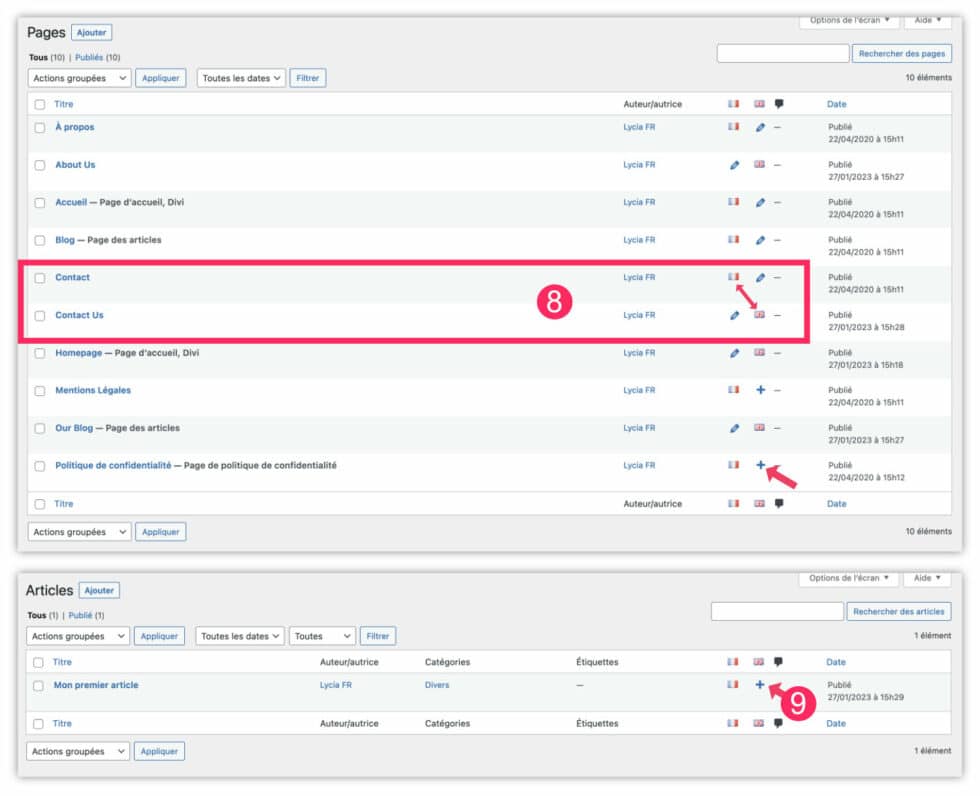The width and height of the screenshot is (980, 796).
Task: Expand the Options de l'écran panel
Action: point(849,18)
